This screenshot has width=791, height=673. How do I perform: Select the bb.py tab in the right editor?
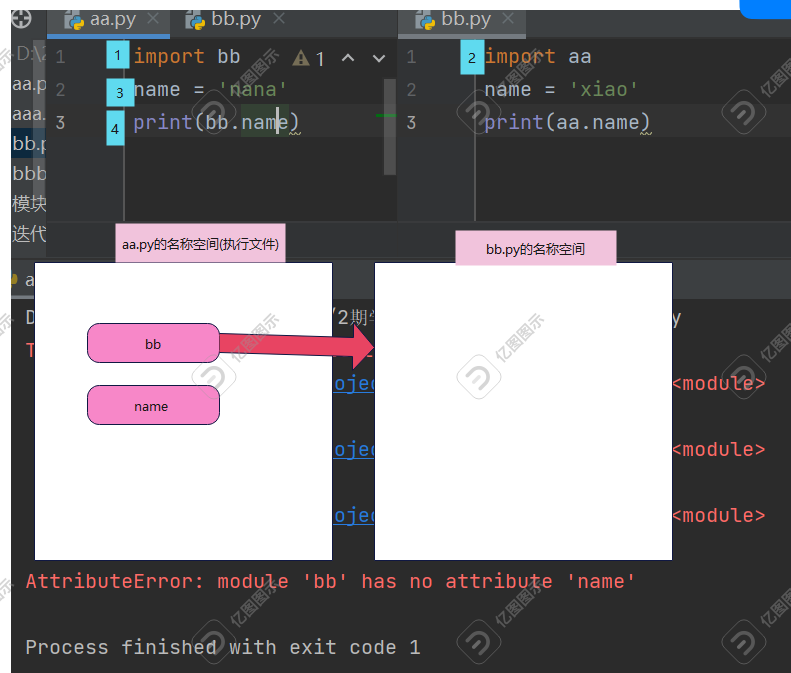tap(462, 21)
